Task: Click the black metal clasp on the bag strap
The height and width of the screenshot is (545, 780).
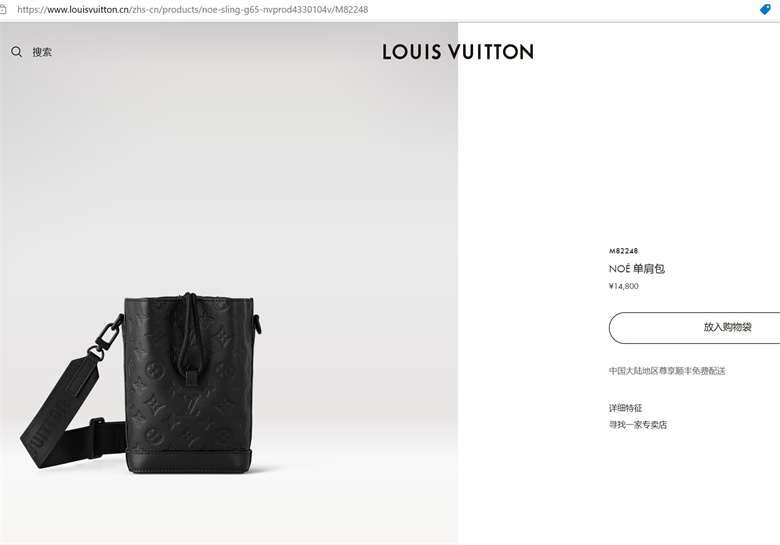Action: pyautogui.click(x=106, y=337)
